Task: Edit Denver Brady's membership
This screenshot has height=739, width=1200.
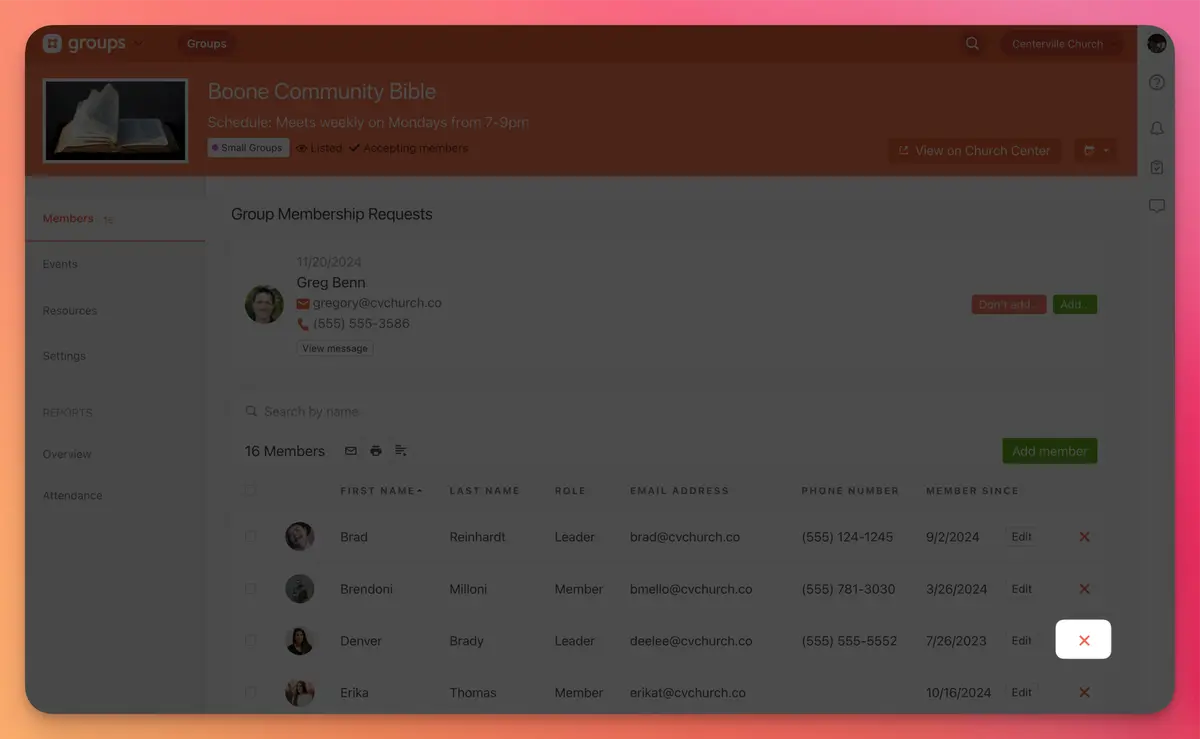Action: click(x=1021, y=641)
